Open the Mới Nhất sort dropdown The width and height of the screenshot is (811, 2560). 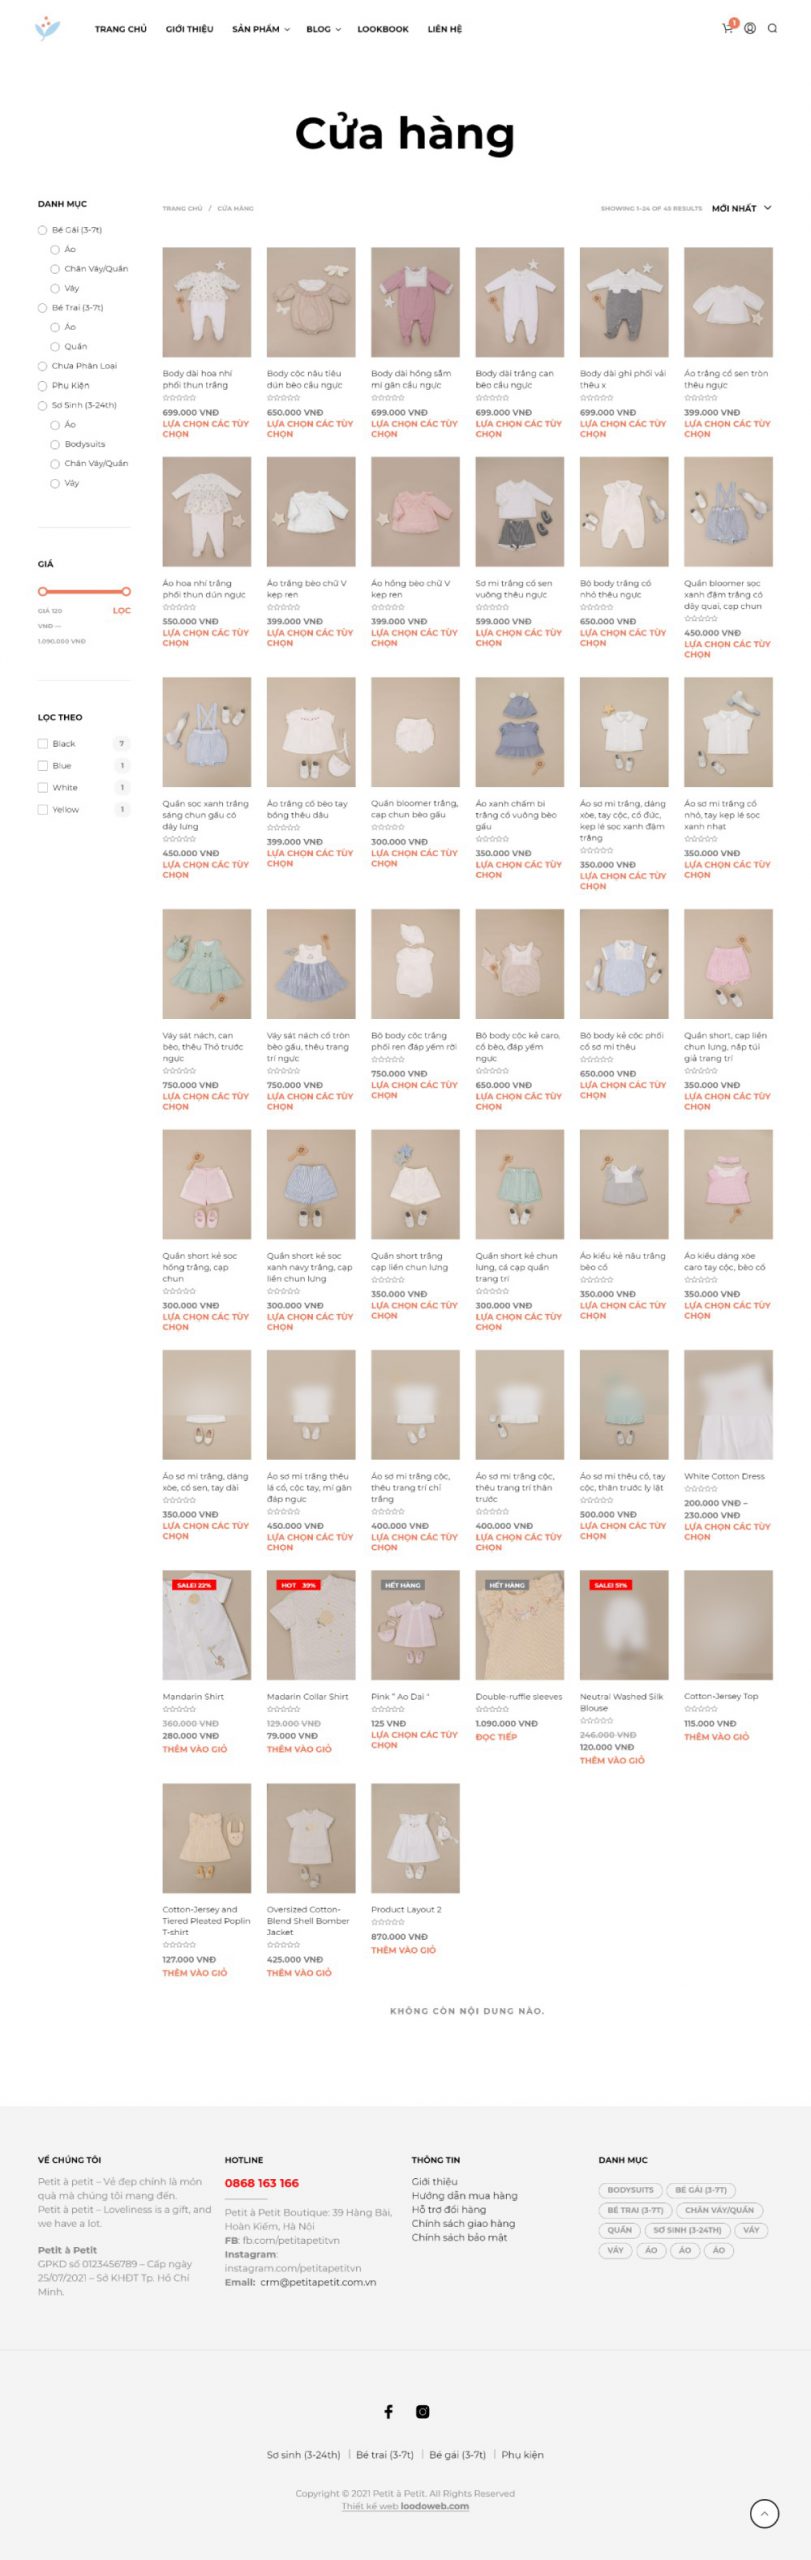(741, 208)
